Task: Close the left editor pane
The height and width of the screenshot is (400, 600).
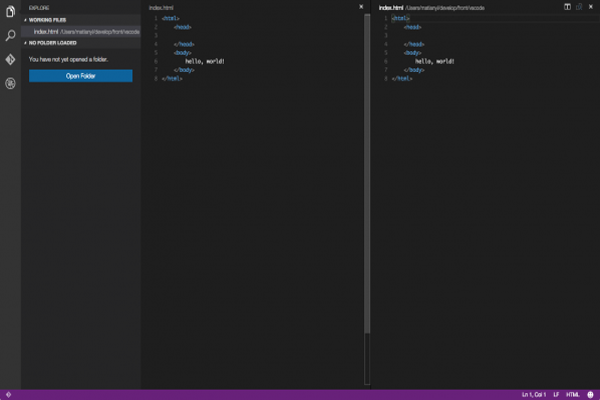Action: click(x=361, y=7)
